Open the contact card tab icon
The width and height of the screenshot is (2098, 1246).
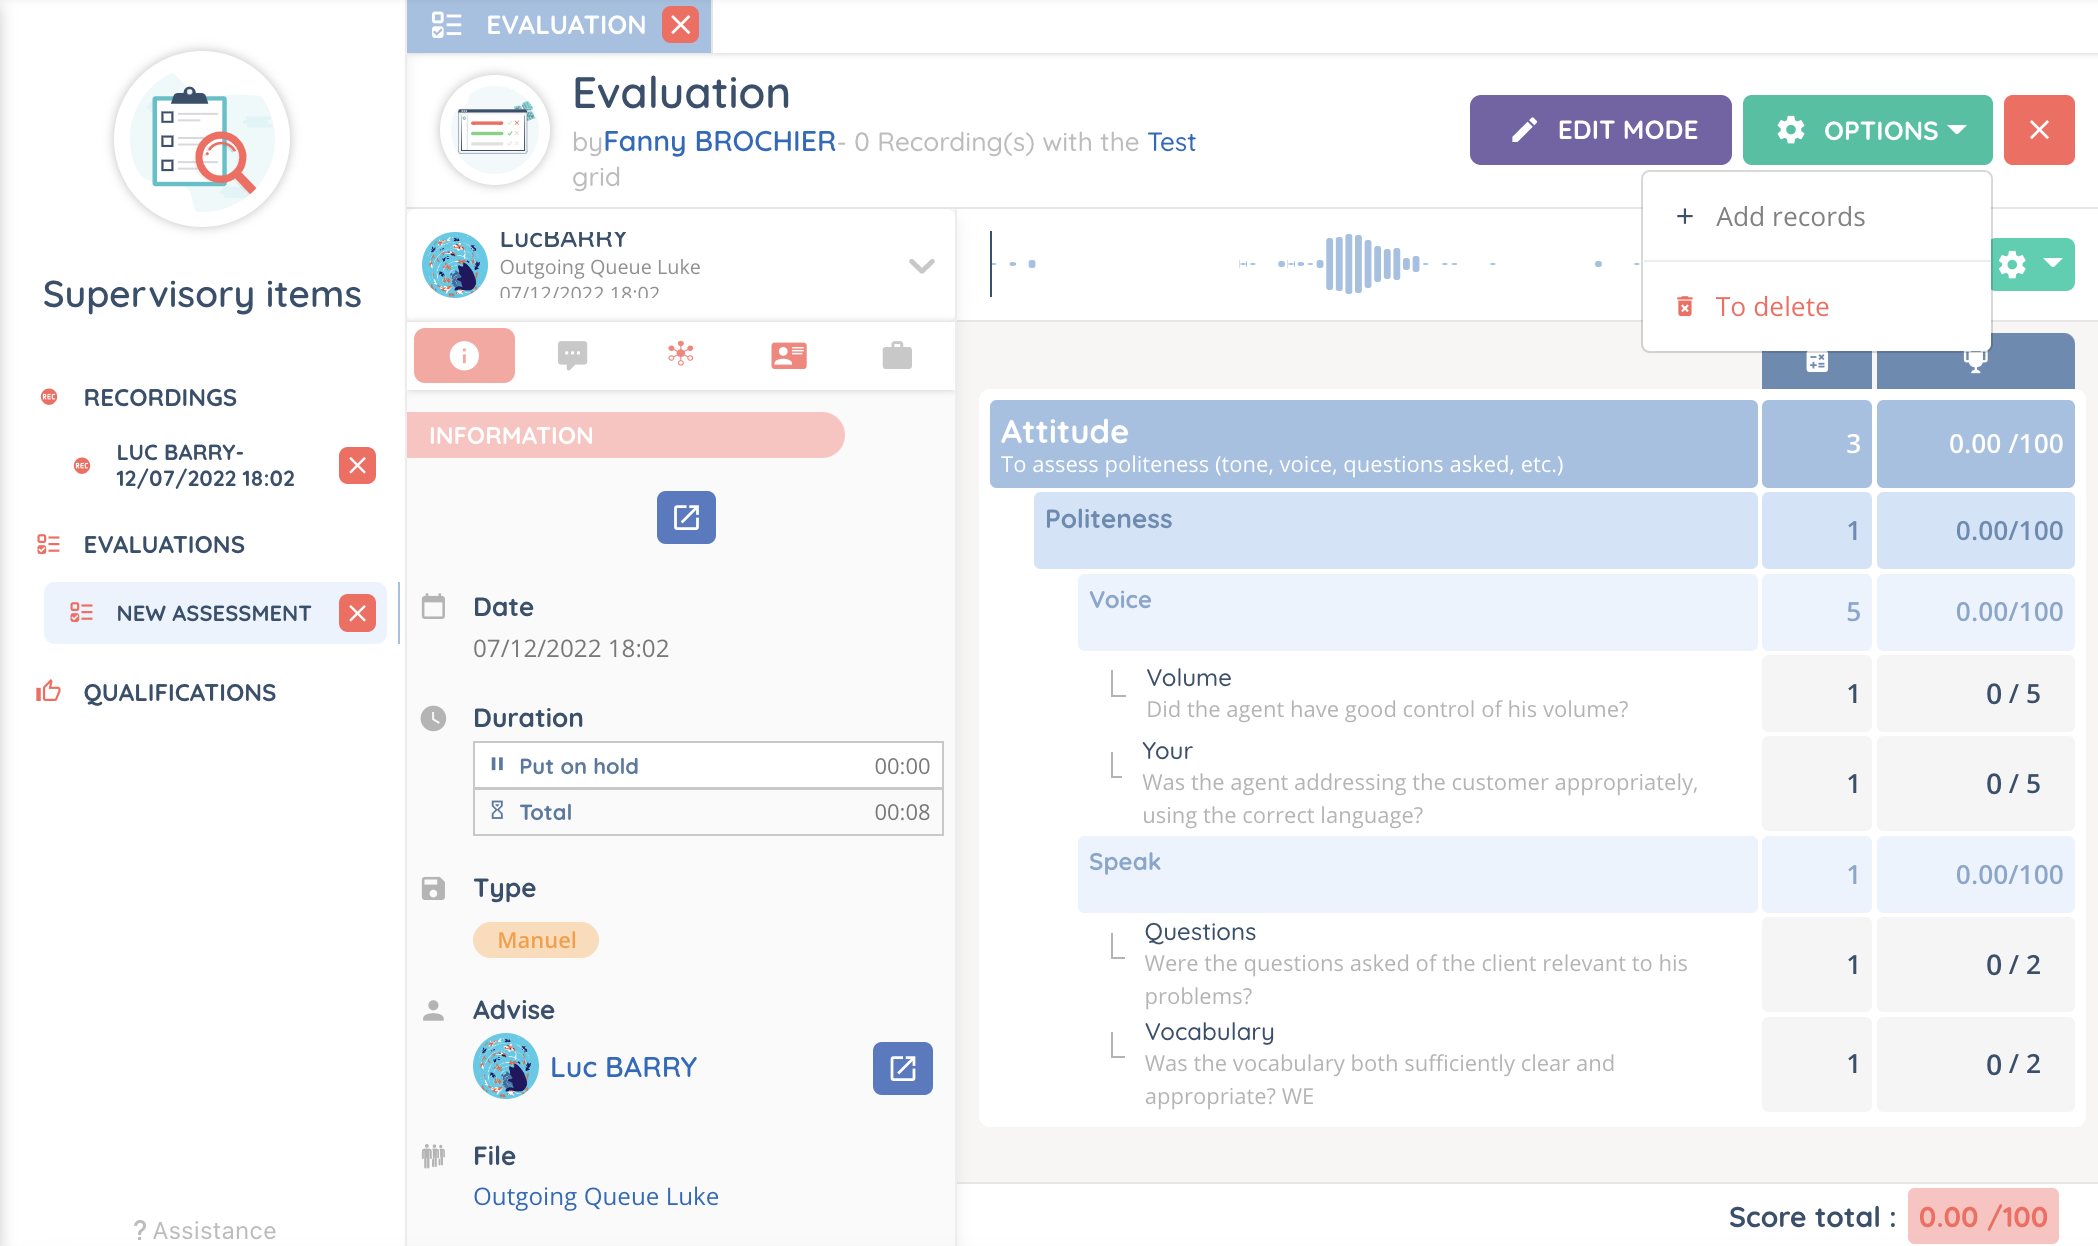pyautogui.click(x=789, y=355)
